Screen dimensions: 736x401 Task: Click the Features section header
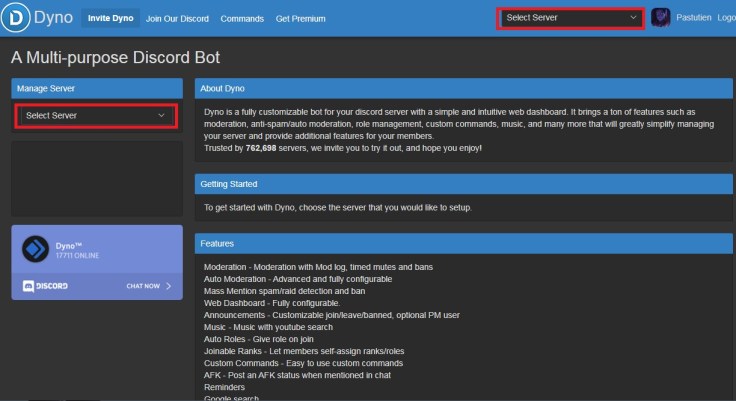click(463, 244)
